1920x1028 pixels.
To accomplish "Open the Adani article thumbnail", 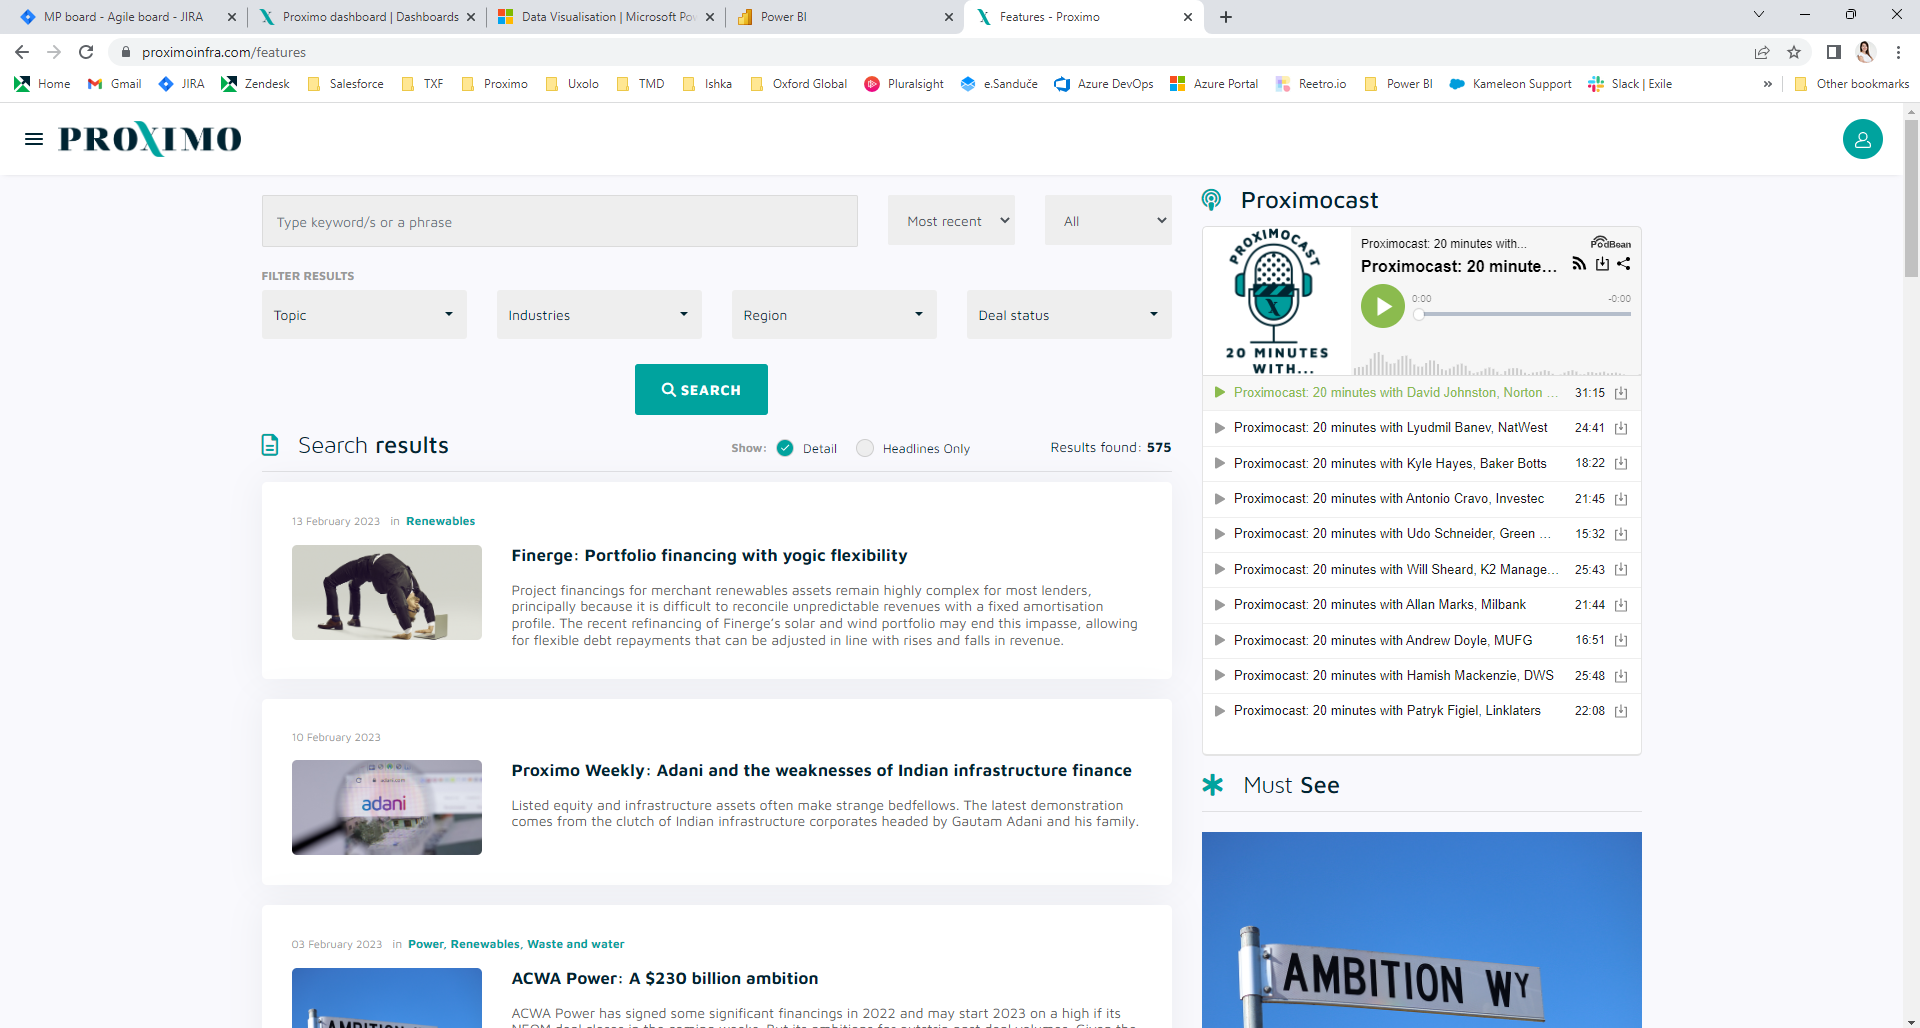I will (x=387, y=807).
